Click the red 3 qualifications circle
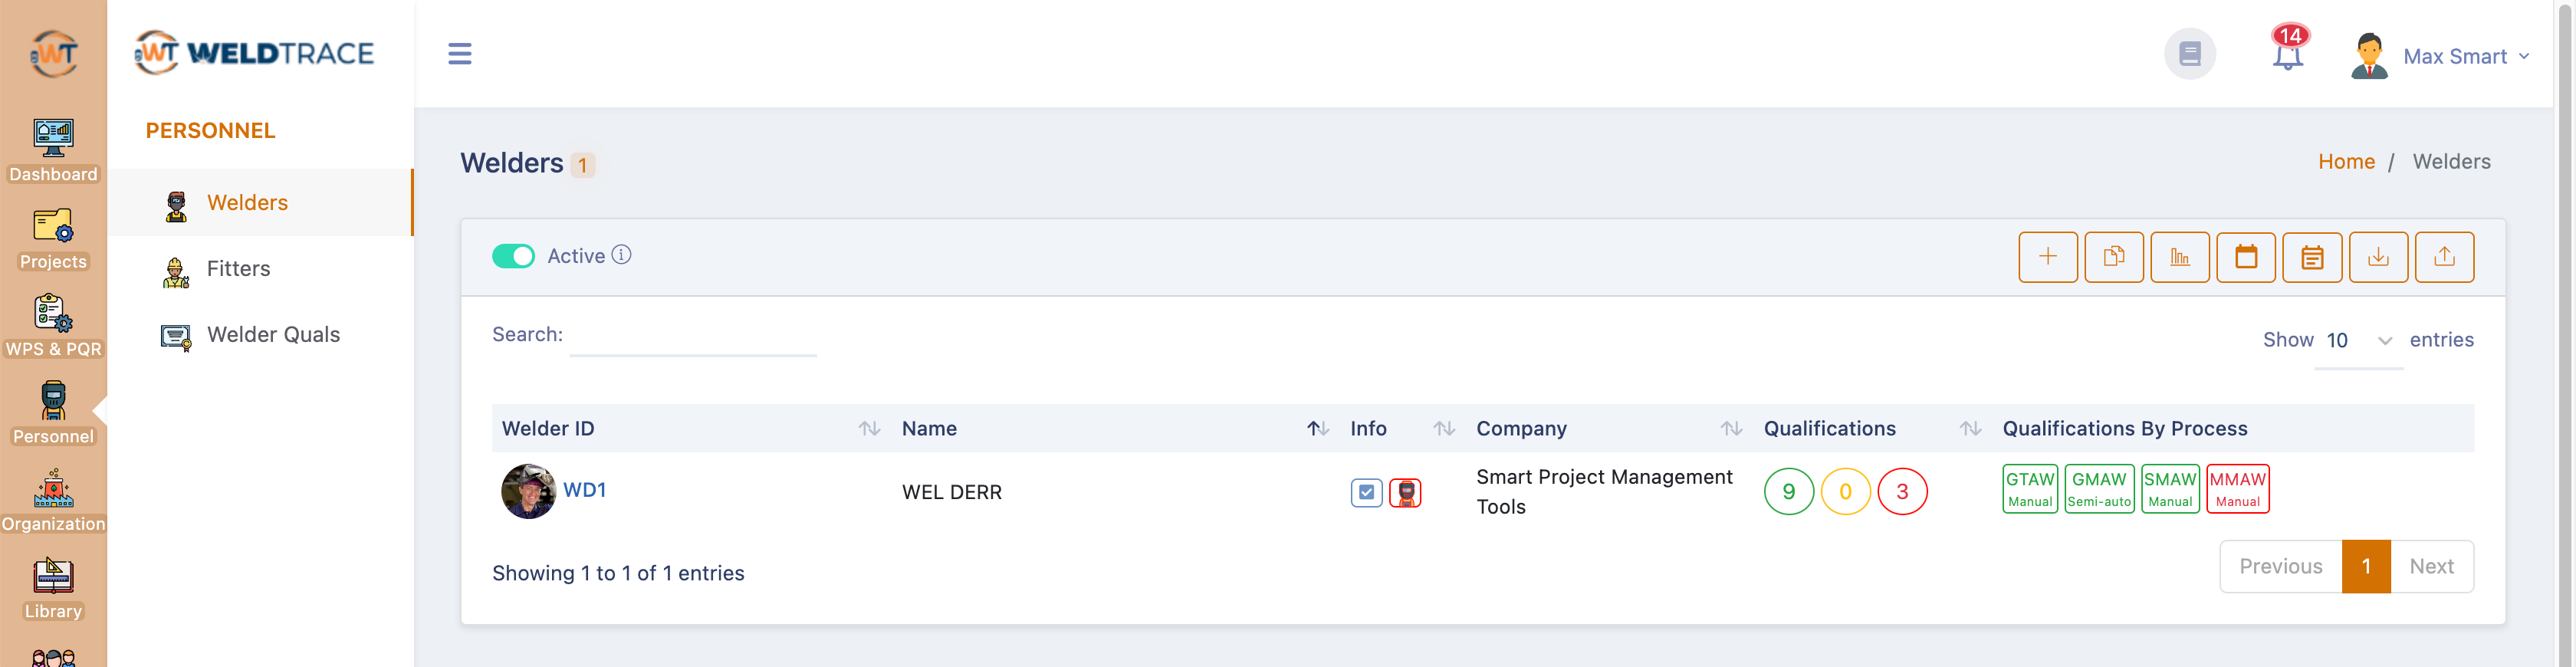This screenshot has height=667, width=2576. pos(1901,492)
